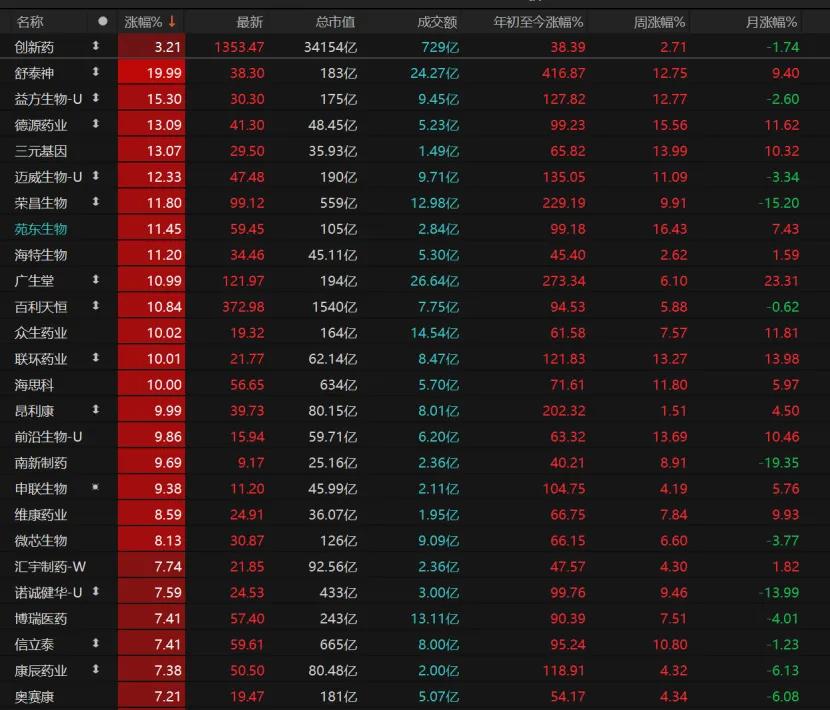Click the orange sort arrow beside 涨幅%
Viewport: 830px width, 710px height.
click(x=172, y=21)
